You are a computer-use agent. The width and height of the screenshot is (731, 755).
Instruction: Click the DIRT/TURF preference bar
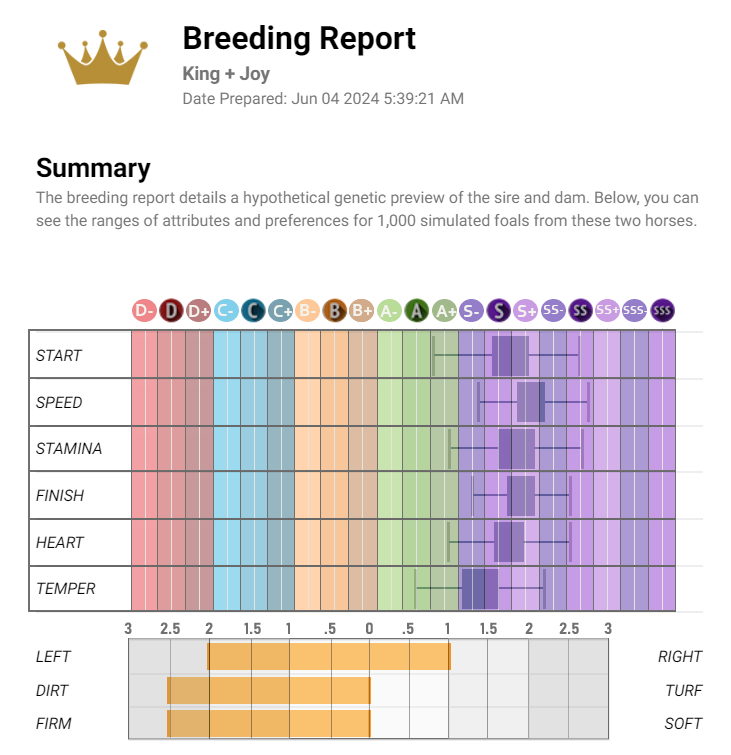268,690
